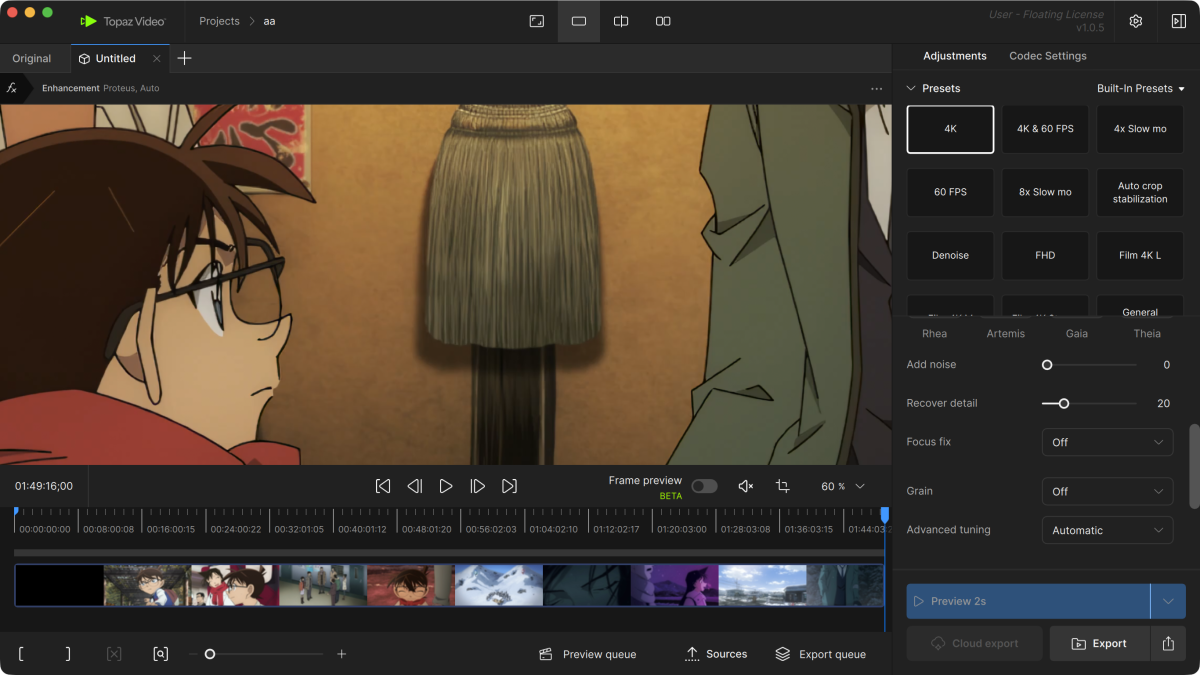Click the share export icon
The width and height of the screenshot is (1200, 675).
pos(1168,644)
